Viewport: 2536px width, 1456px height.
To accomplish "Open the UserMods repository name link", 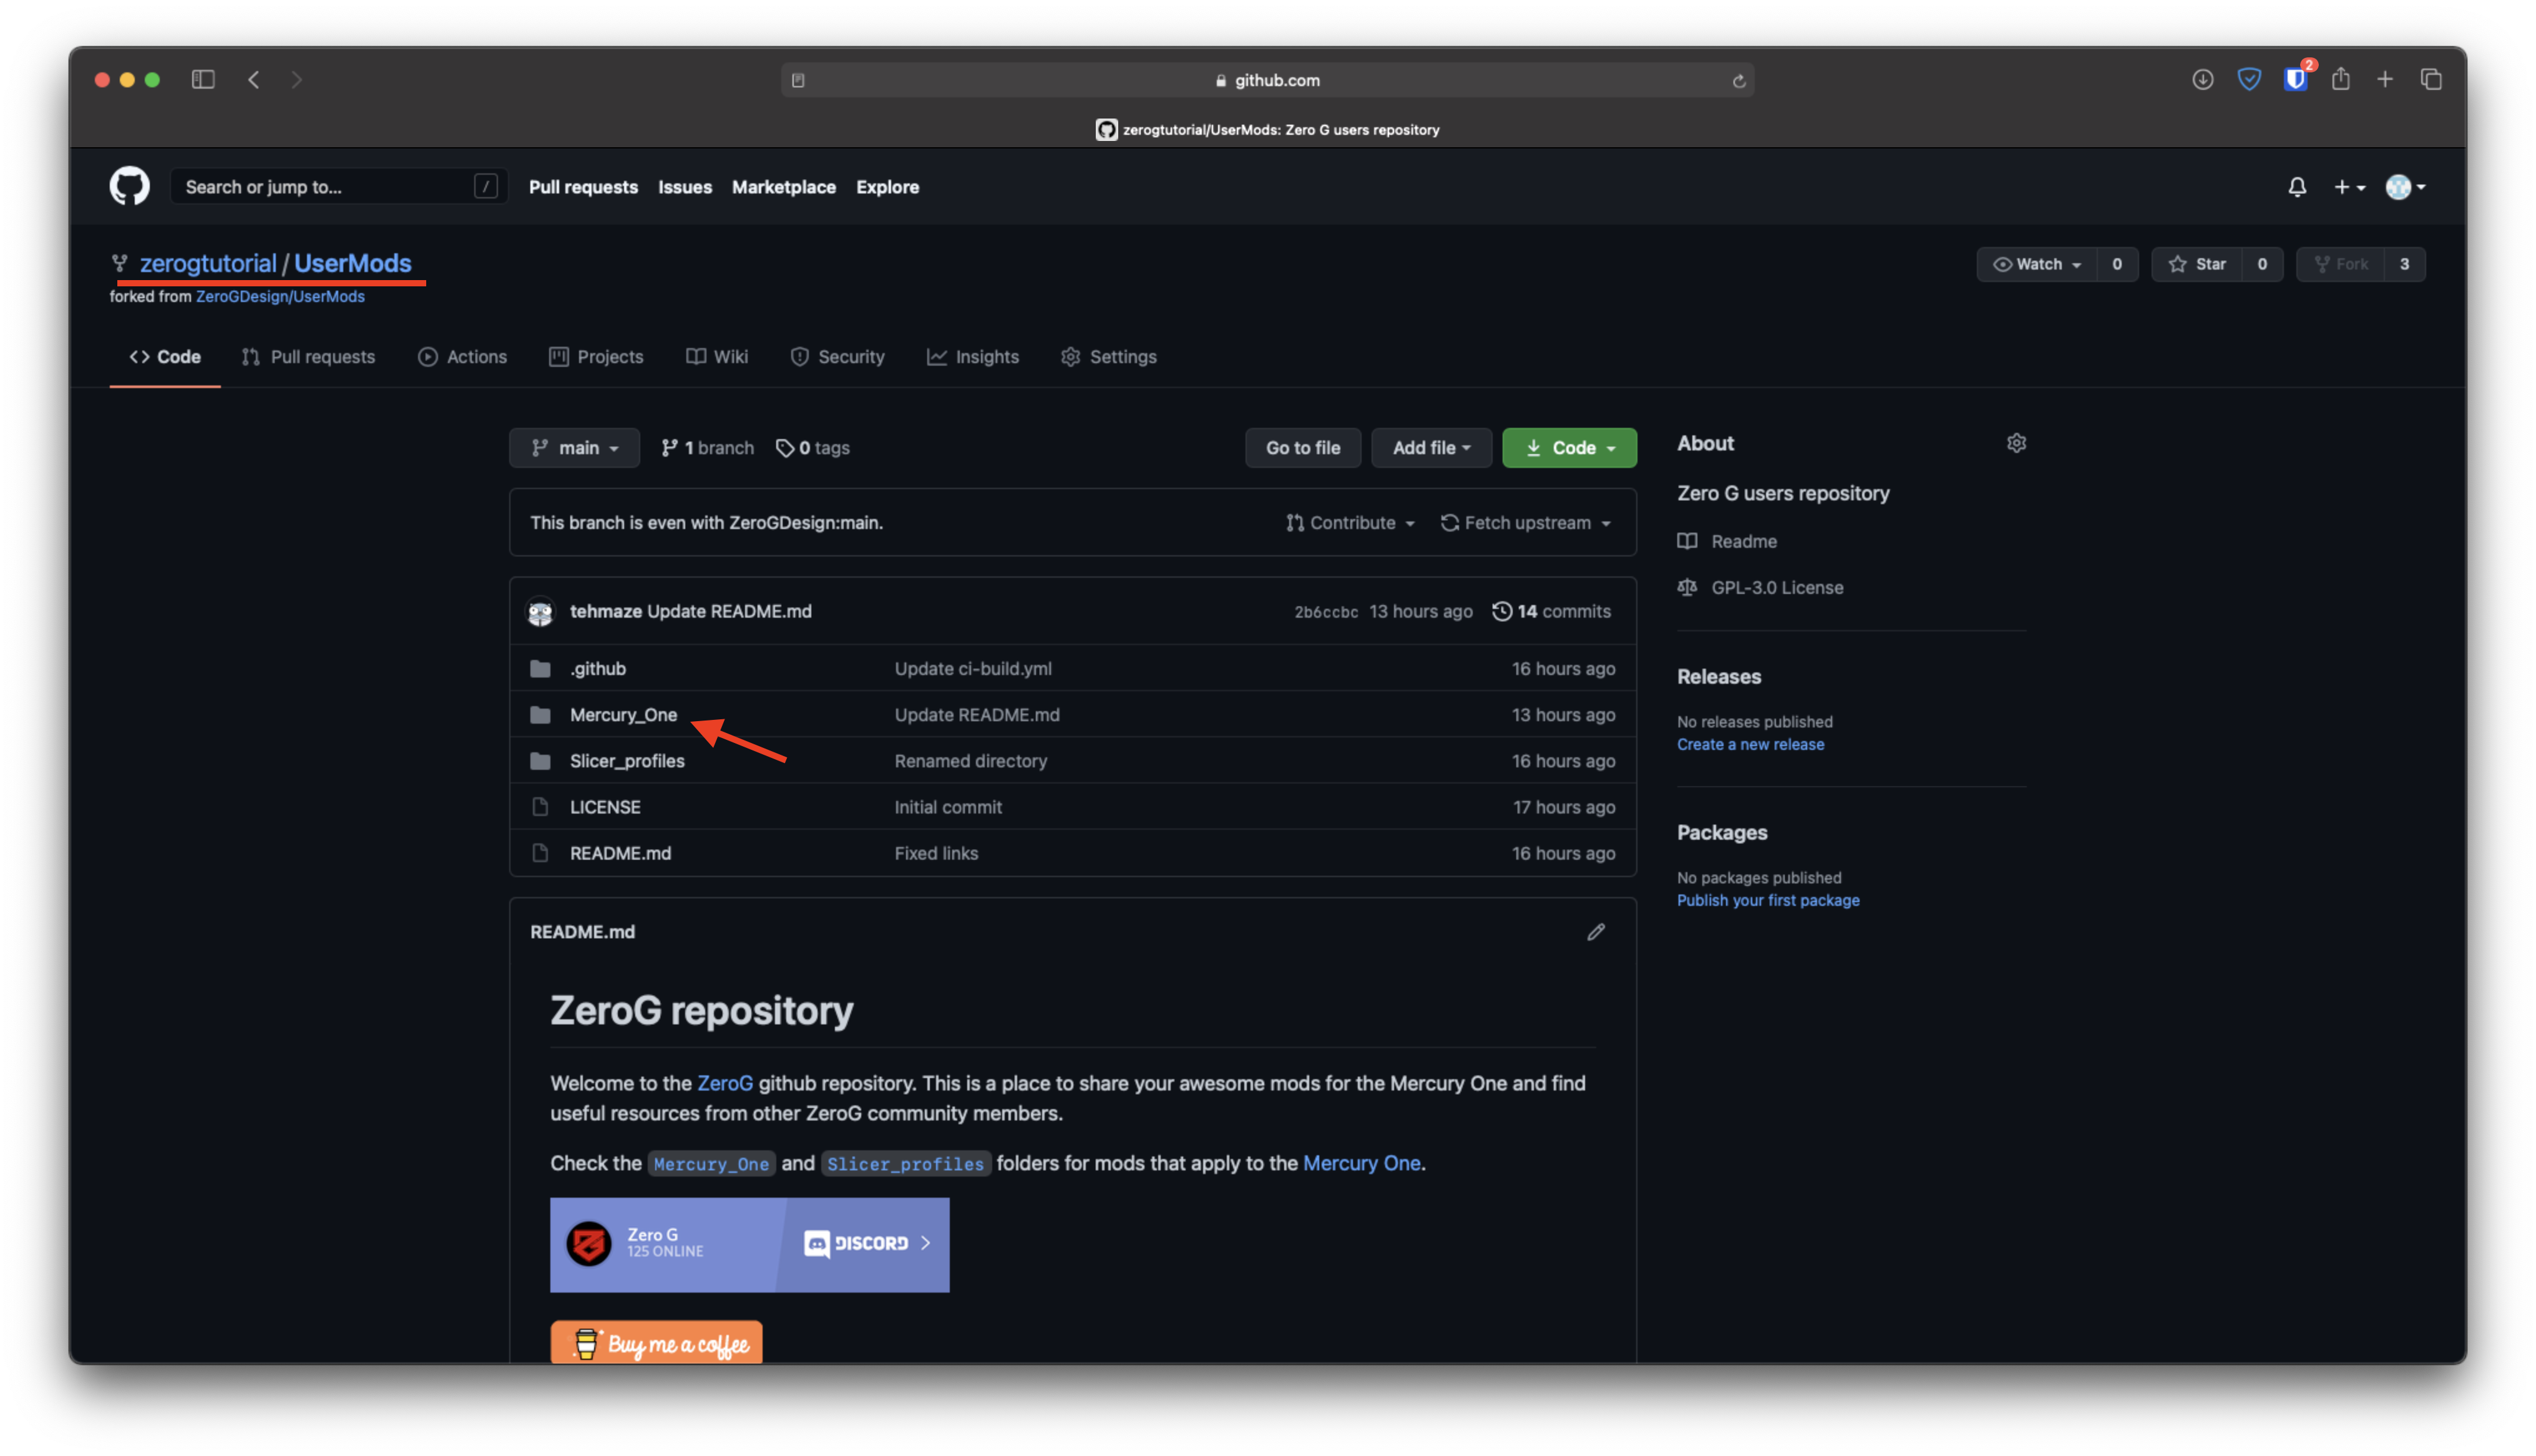I will [352, 263].
